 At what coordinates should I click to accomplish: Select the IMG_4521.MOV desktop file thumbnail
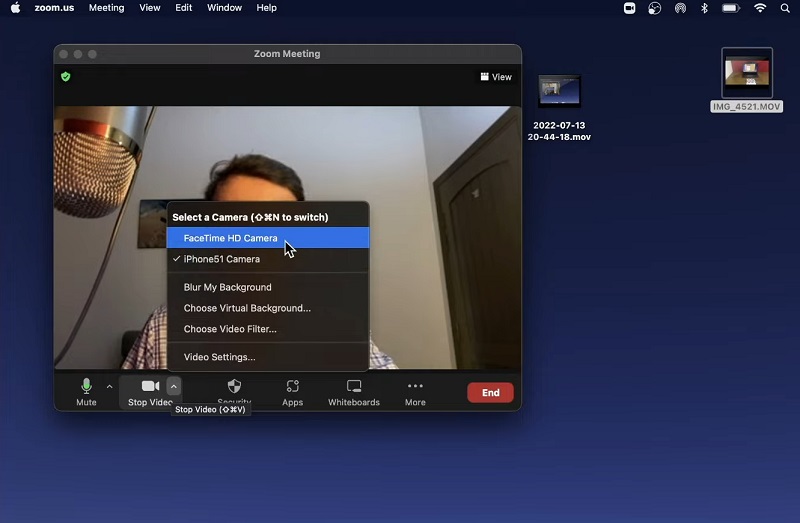[747, 74]
